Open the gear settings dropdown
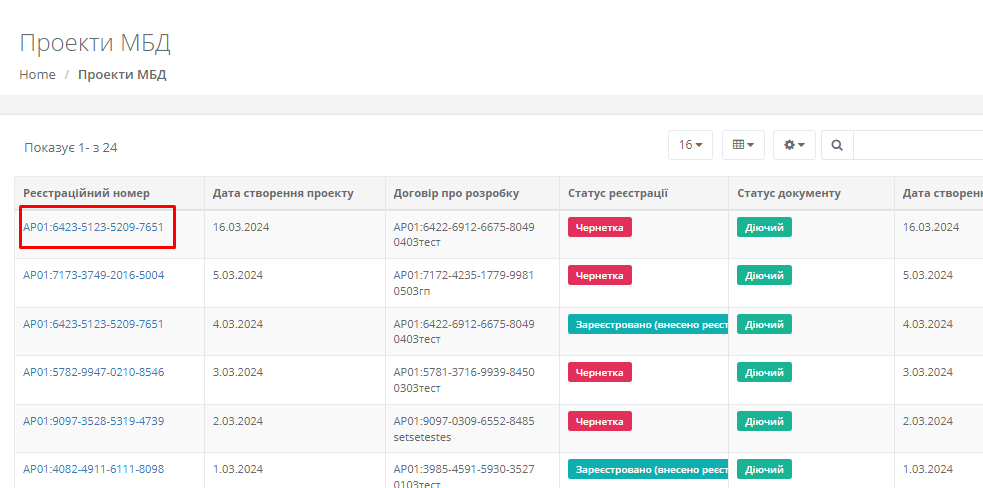The image size is (983, 488). [x=795, y=145]
